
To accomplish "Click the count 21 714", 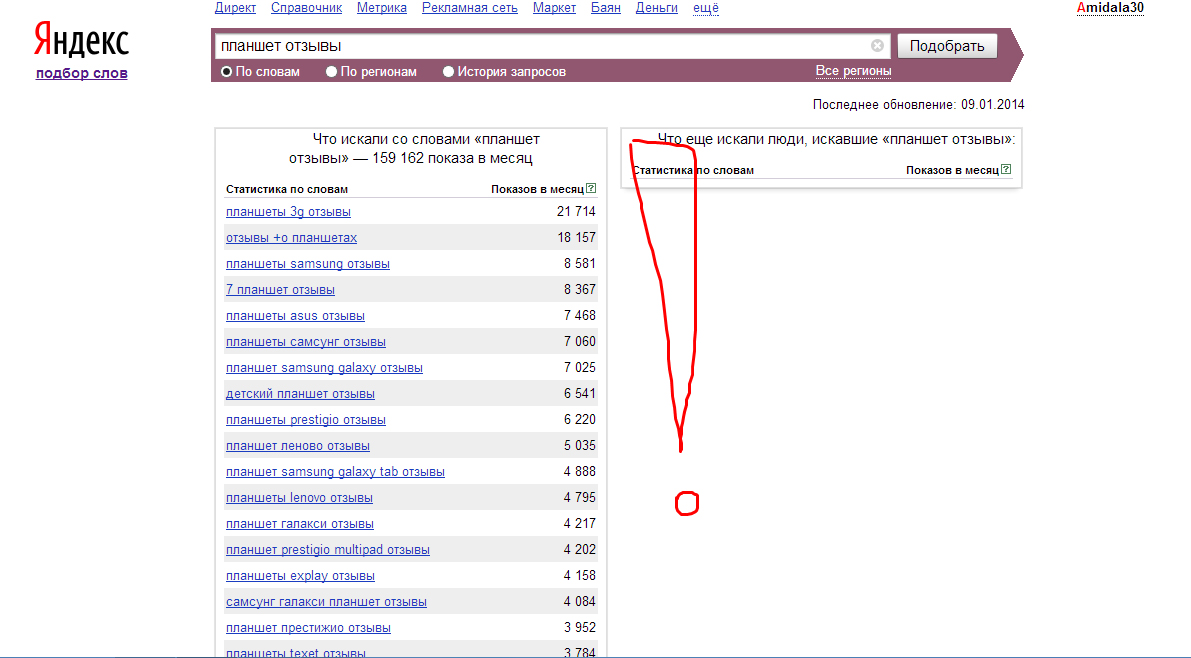I will [x=576, y=211].
